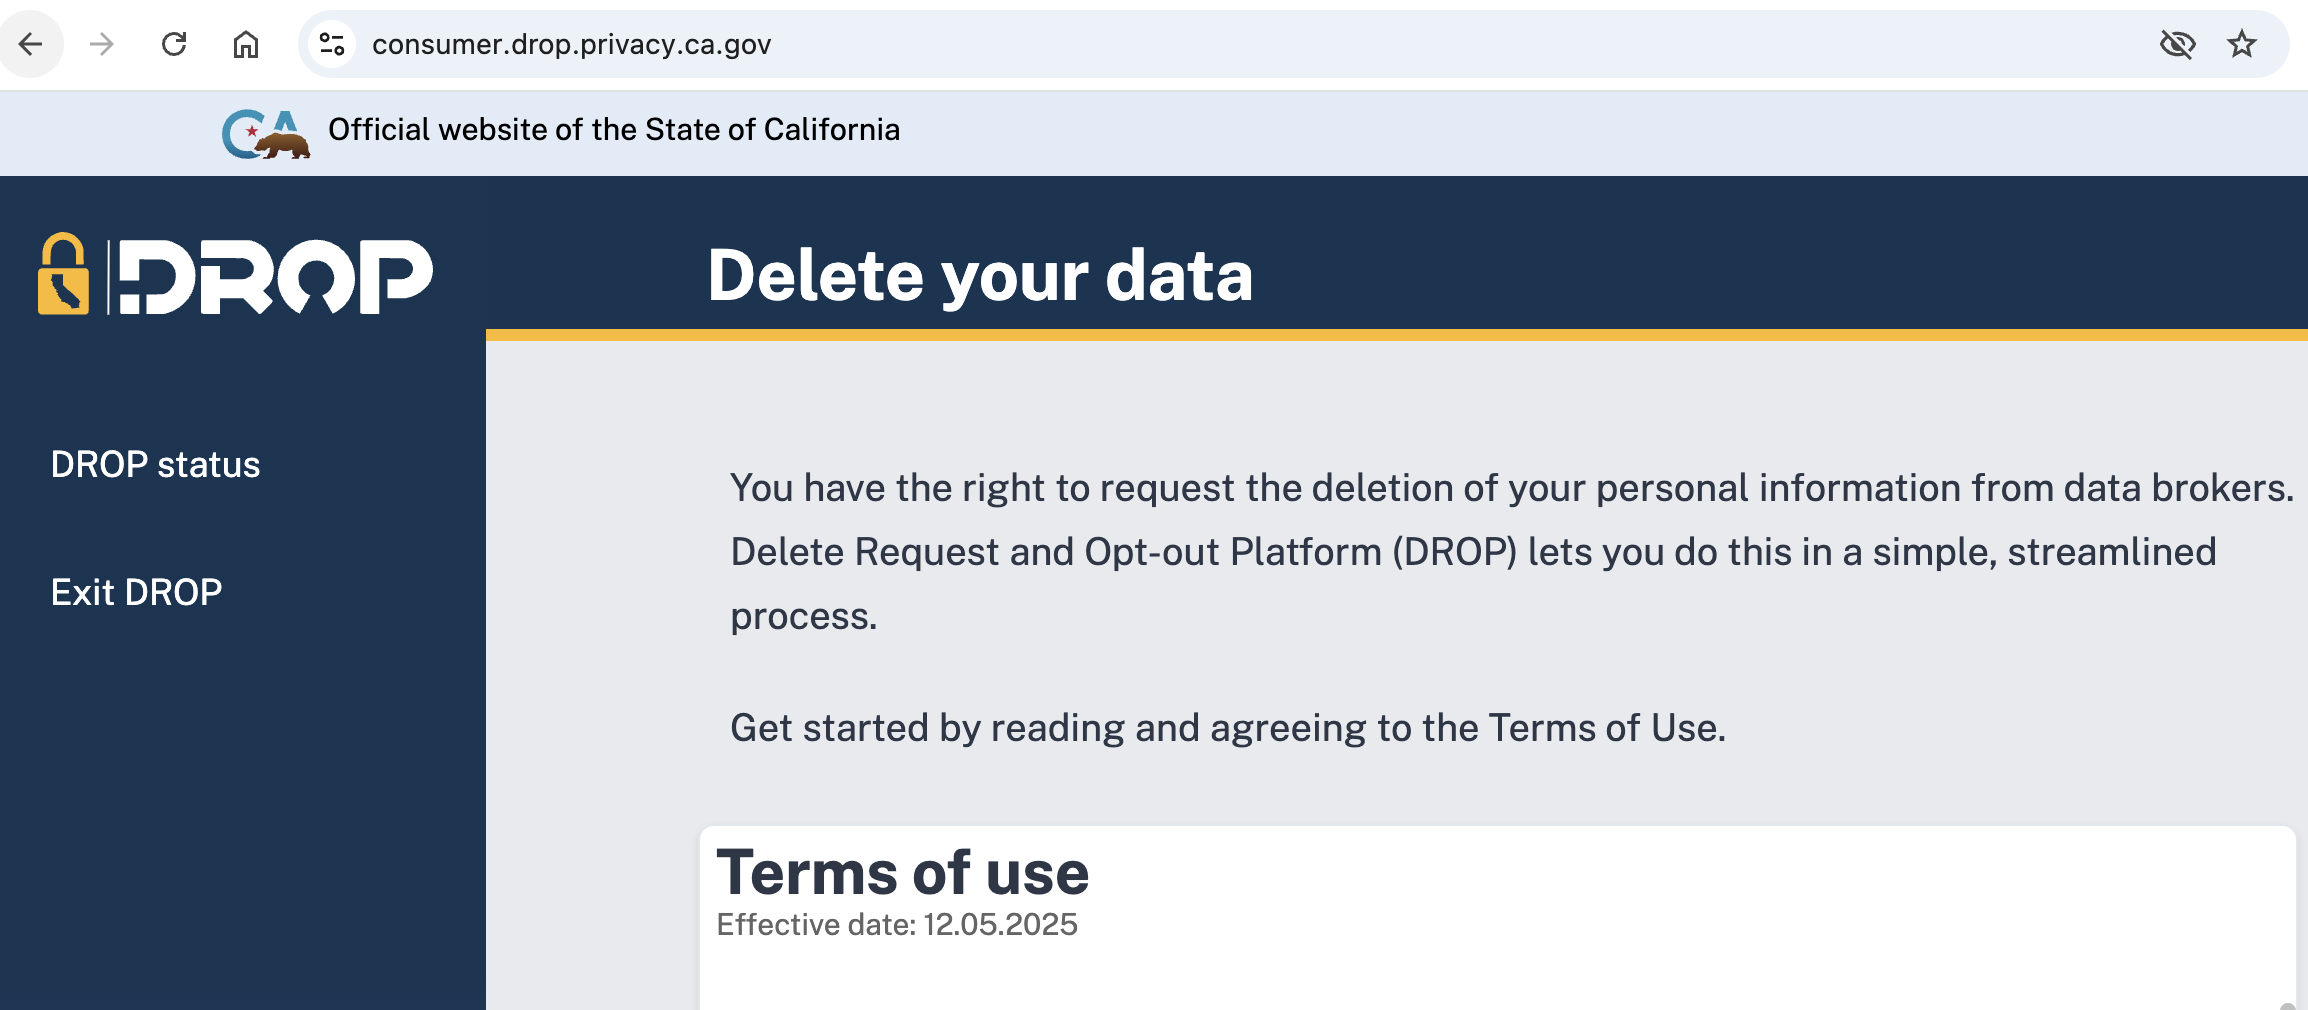Viewport: 2308px width, 1010px height.
Task: Open site permissions from the address bar
Action: click(x=333, y=44)
